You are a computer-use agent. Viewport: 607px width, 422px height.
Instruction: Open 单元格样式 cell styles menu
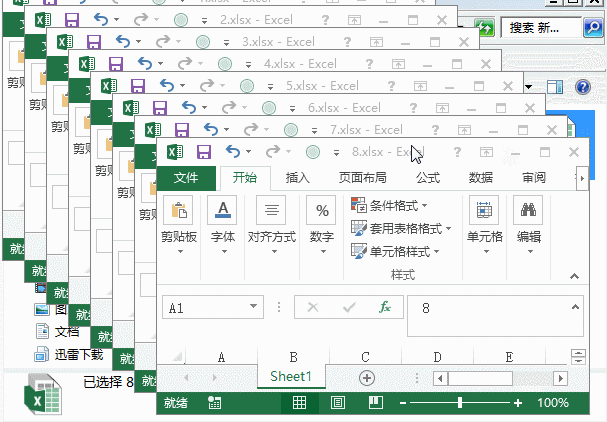tap(395, 251)
